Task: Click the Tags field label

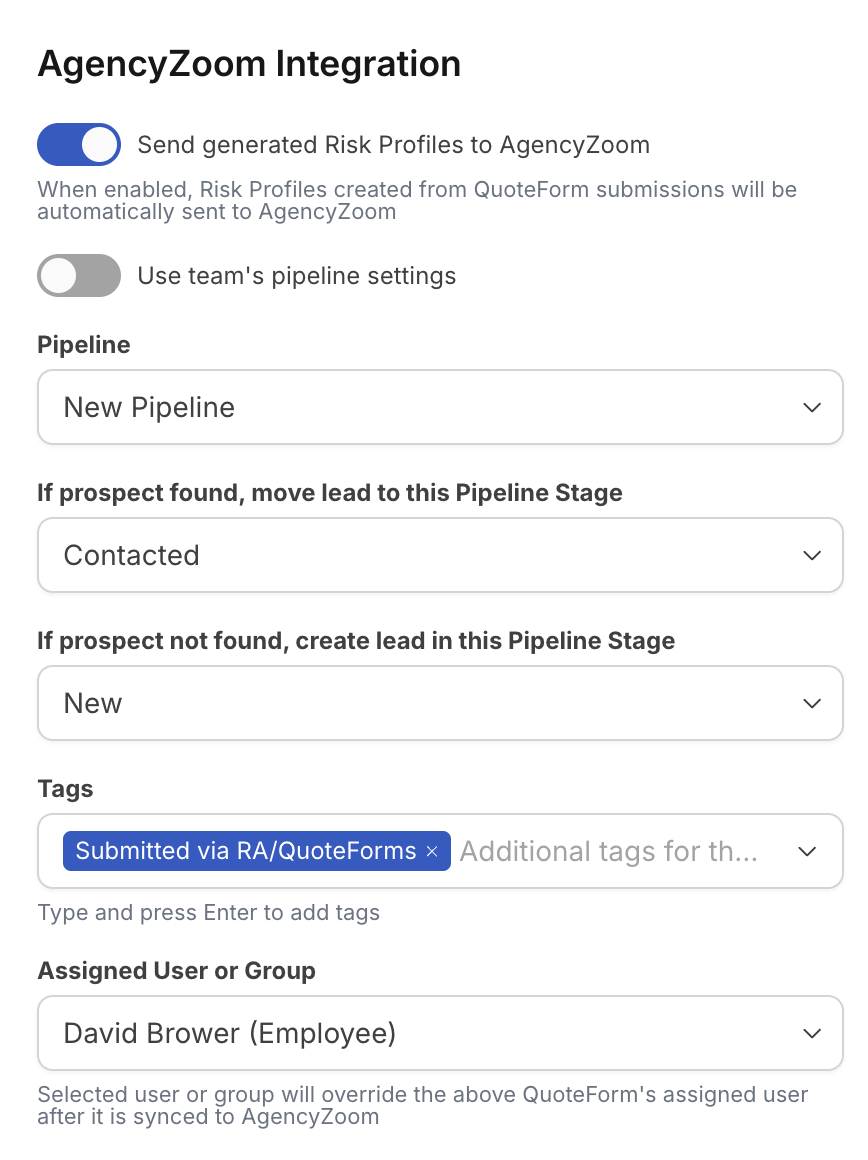Action: coord(65,789)
